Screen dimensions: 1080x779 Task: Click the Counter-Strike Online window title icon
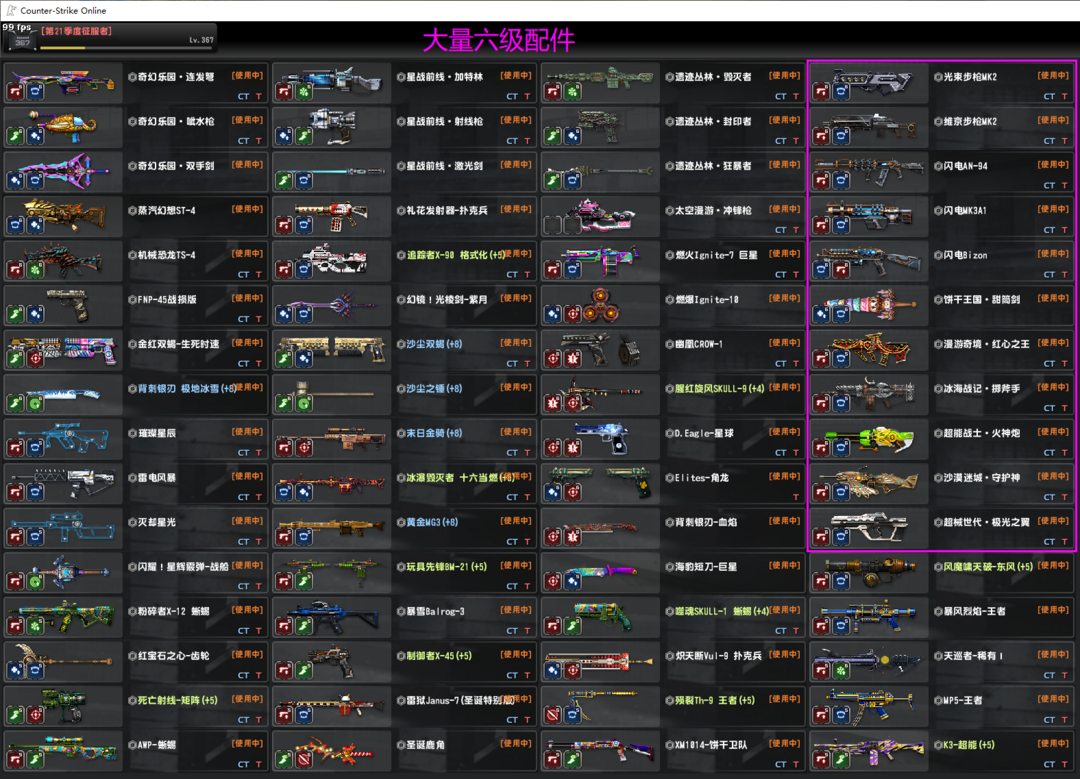point(10,10)
